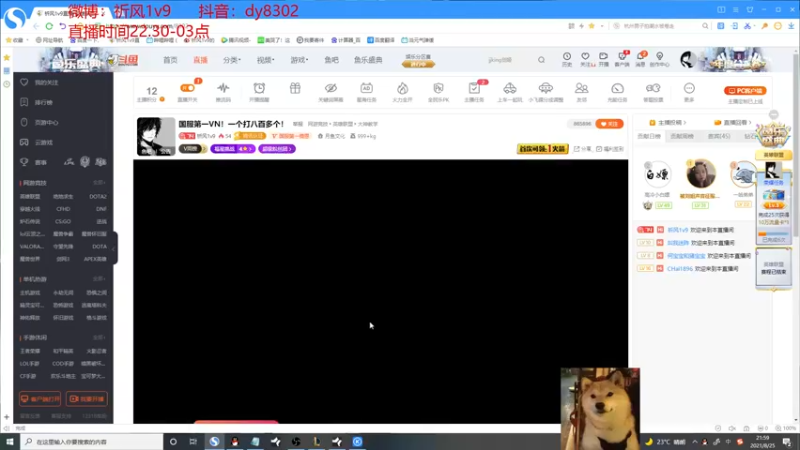Open 鱼吧 in the navigation bar
The height and width of the screenshot is (450, 800).
[331, 60]
